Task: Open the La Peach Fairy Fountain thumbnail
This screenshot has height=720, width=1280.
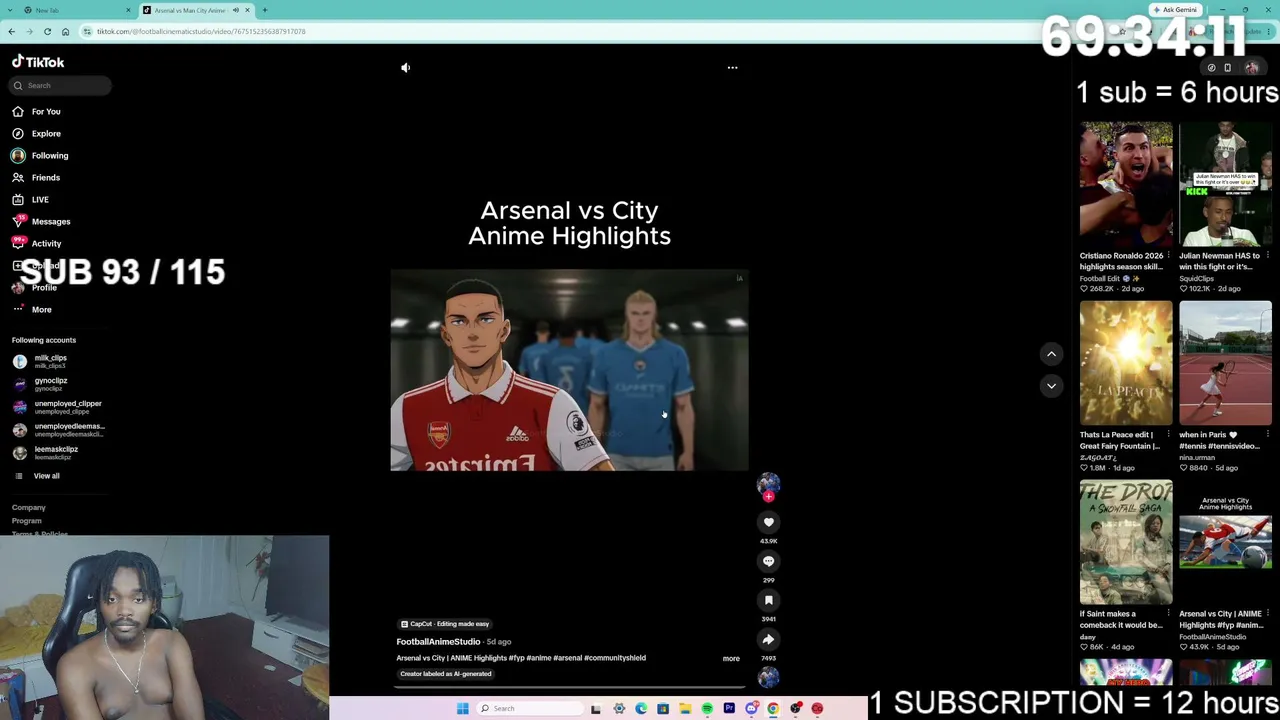Action: point(1126,363)
